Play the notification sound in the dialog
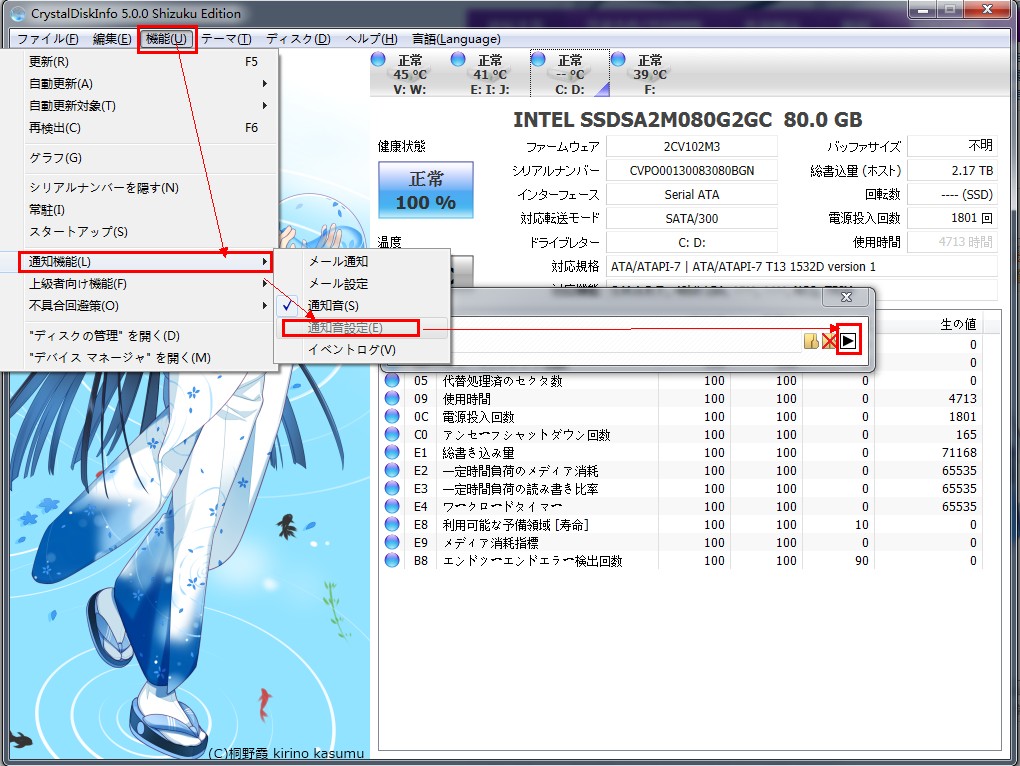 848,340
